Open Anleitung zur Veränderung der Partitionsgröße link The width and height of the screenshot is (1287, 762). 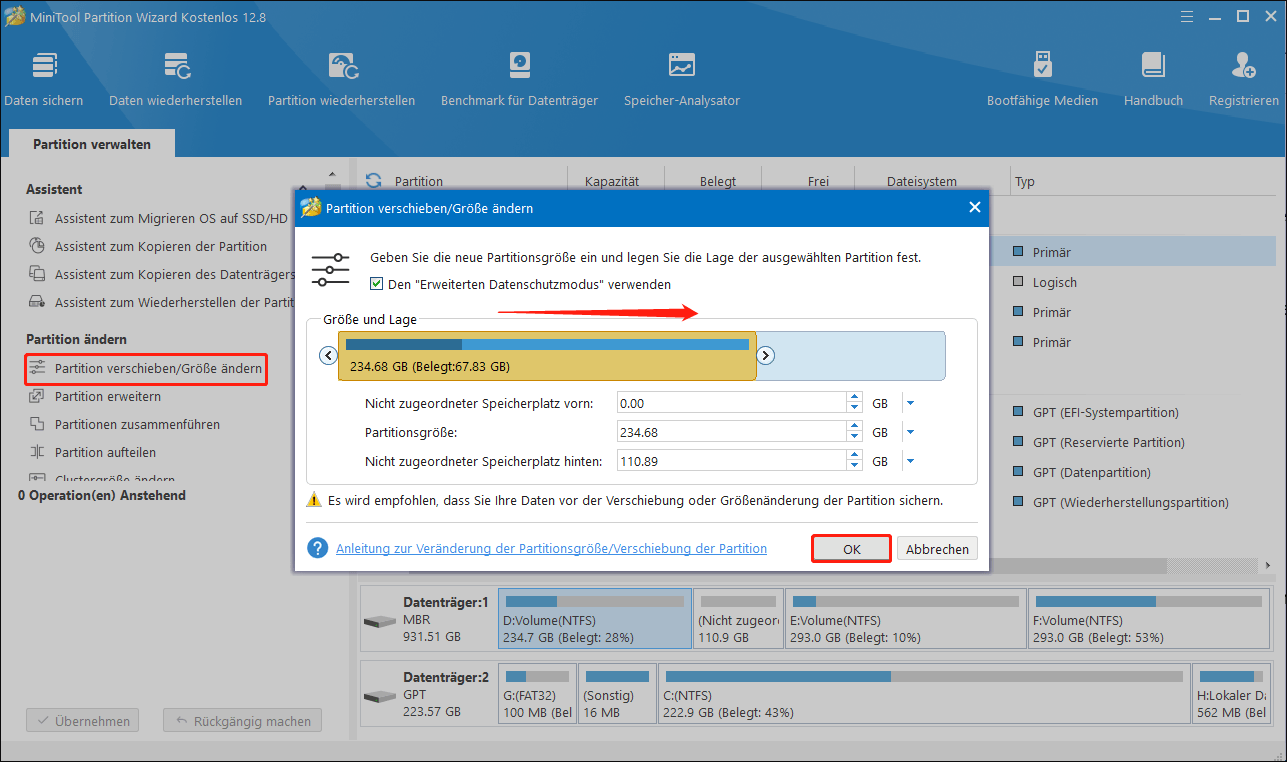click(x=551, y=548)
